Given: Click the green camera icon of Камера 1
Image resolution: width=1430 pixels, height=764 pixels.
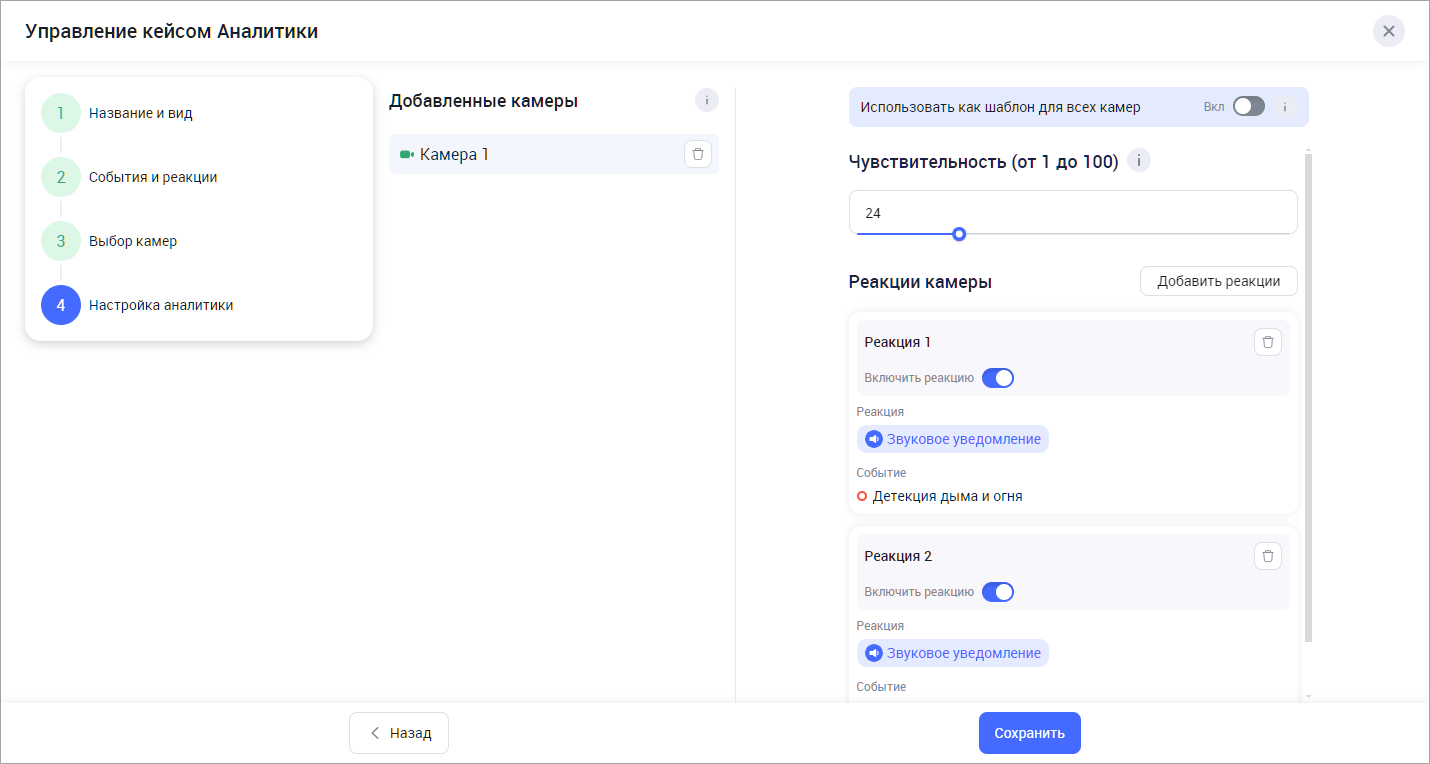Looking at the screenshot, I should (x=406, y=155).
